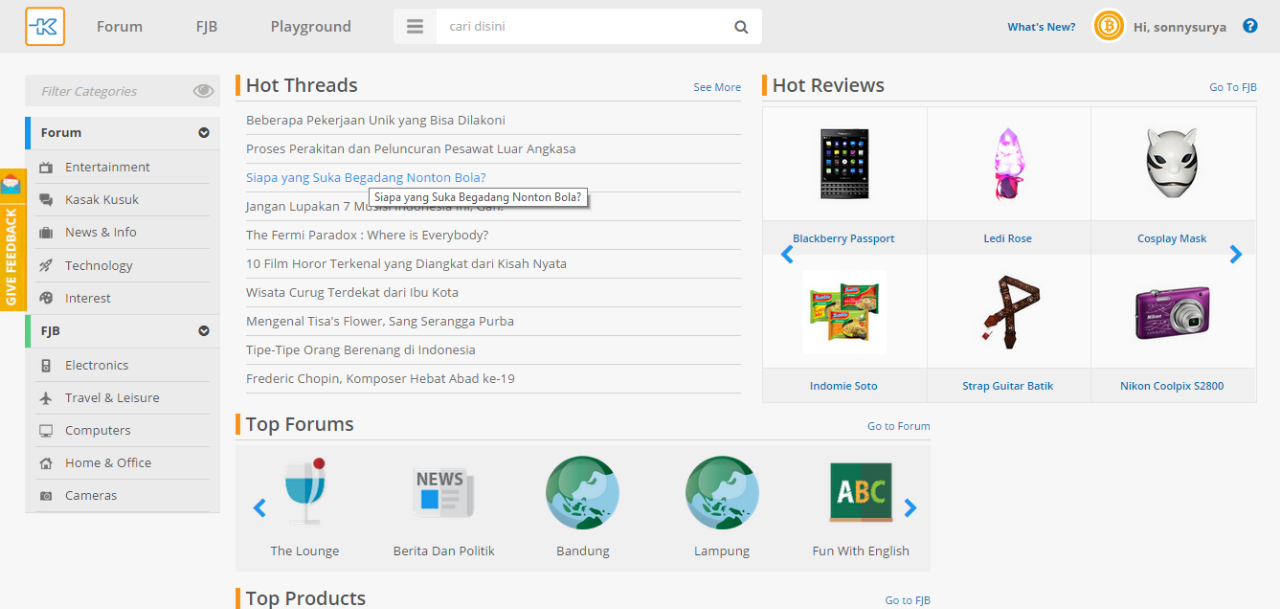
Task: Open thread The Fermi Paradox
Action: click(367, 235)
